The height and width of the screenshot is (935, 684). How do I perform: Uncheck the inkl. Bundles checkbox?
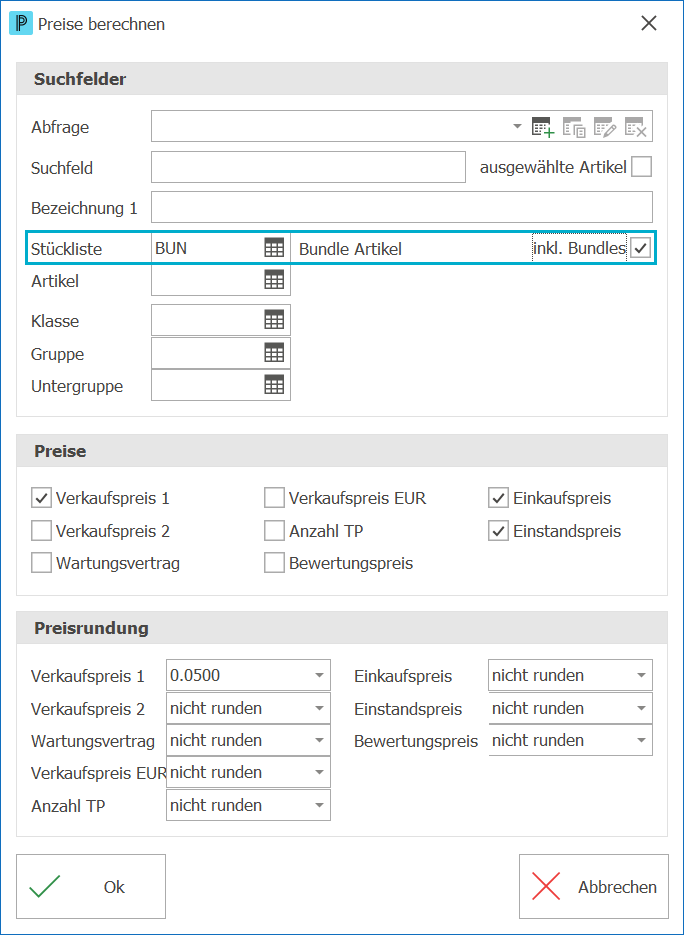click(641, 248)
